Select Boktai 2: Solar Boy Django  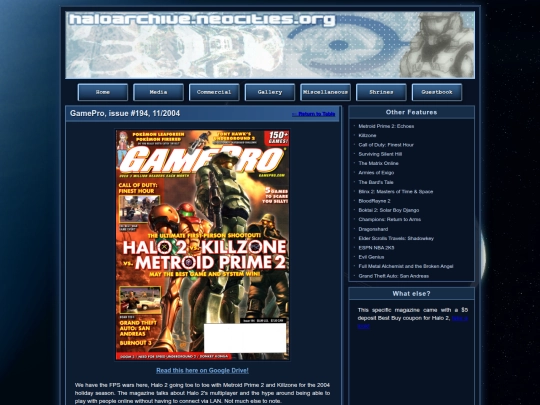388,210
